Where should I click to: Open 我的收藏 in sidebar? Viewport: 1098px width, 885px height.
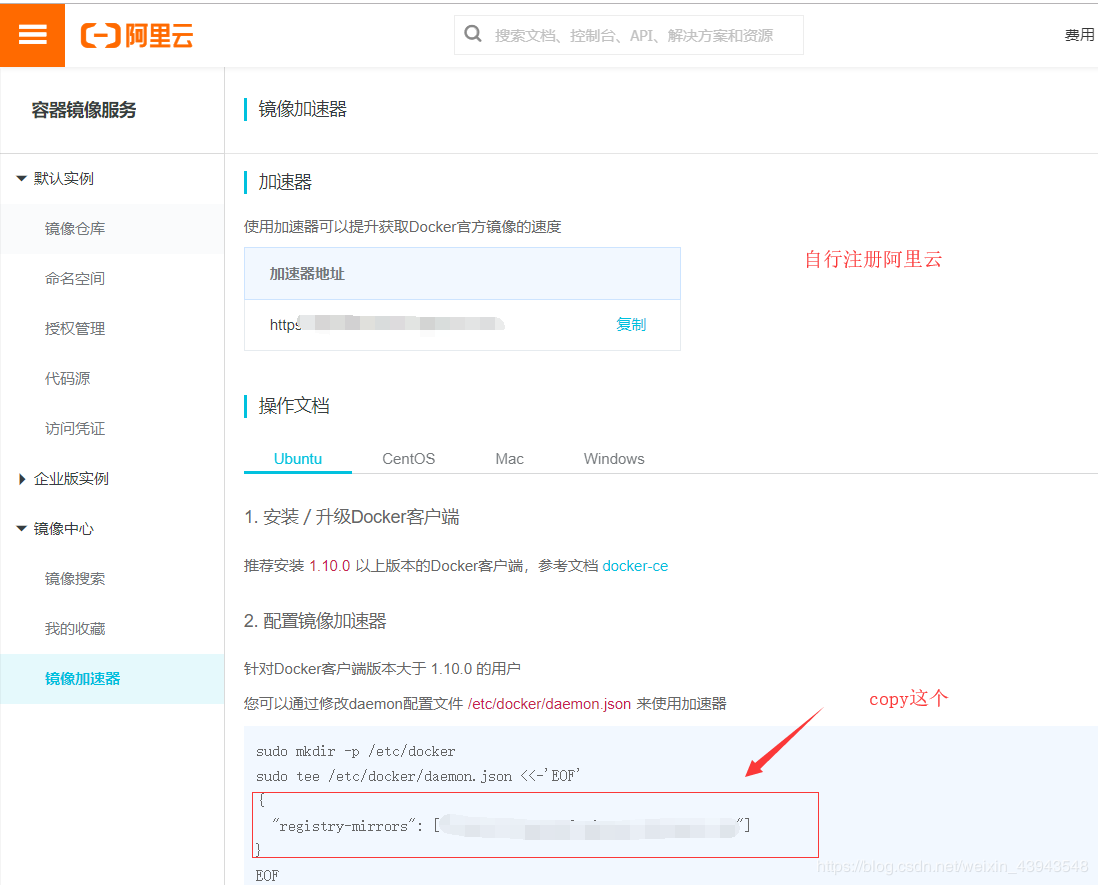pyautogui.click(x=75, y=629)
